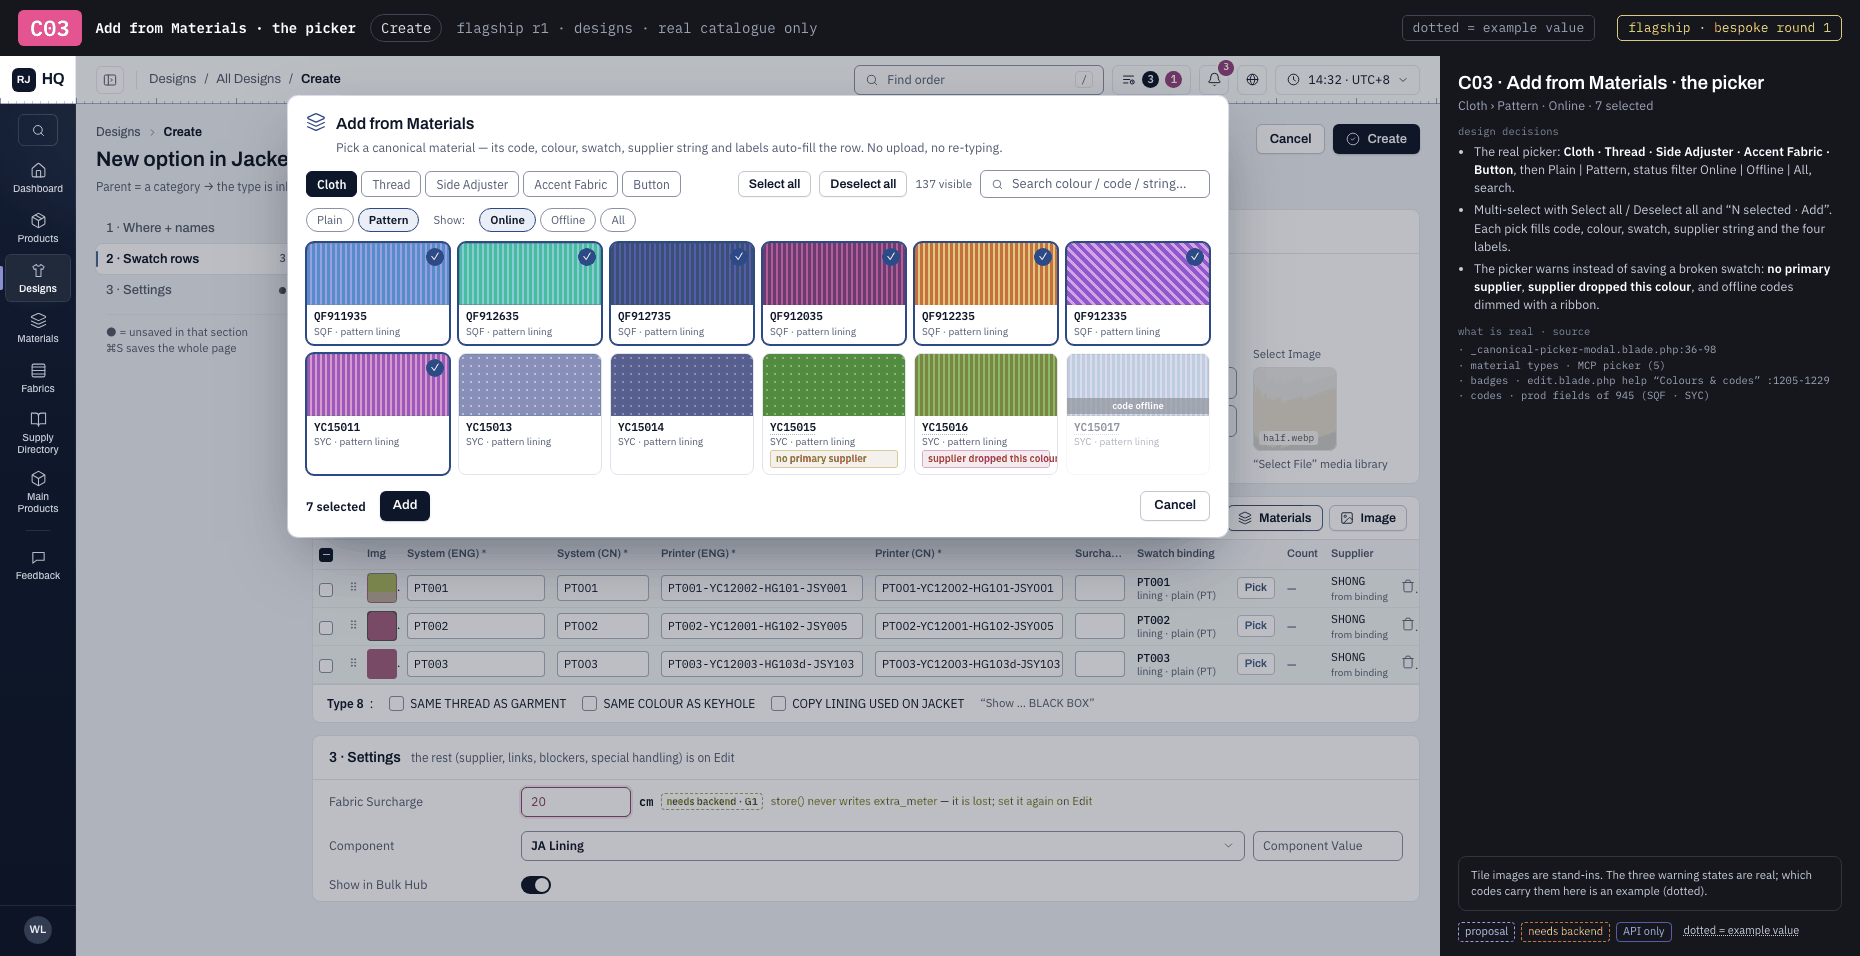Select the QF912635 green swatch tile
1860x956 pixels.
coord(530,293)
